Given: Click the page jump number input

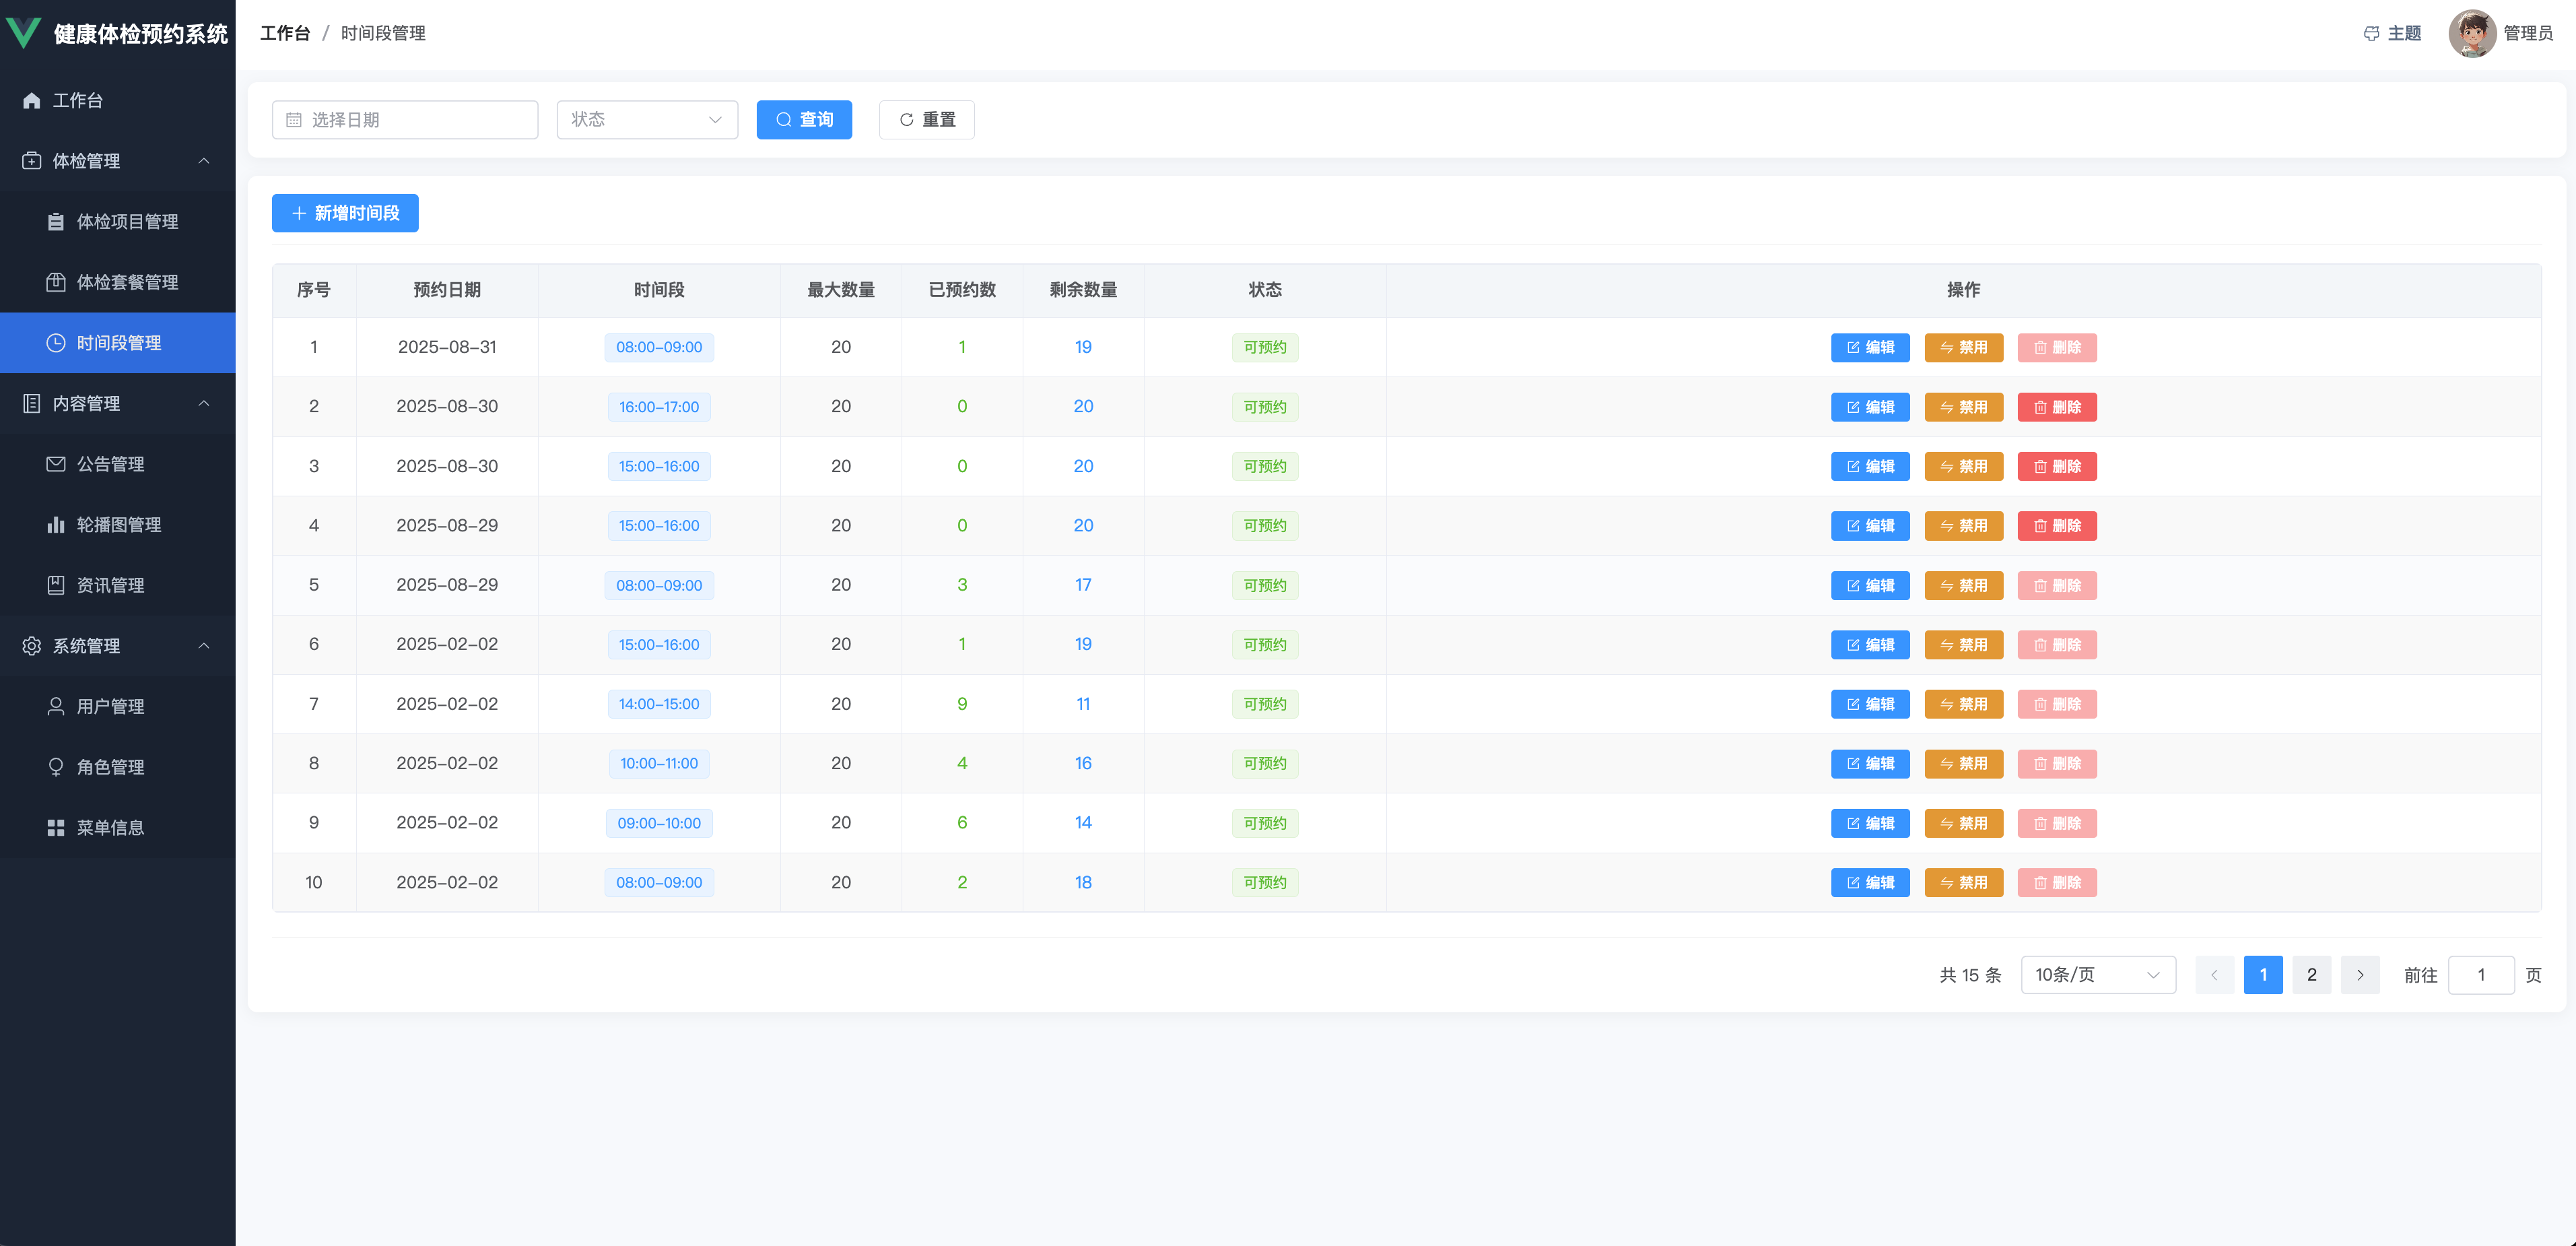Looking at the screenshot, I should [x=2480, y=975].
